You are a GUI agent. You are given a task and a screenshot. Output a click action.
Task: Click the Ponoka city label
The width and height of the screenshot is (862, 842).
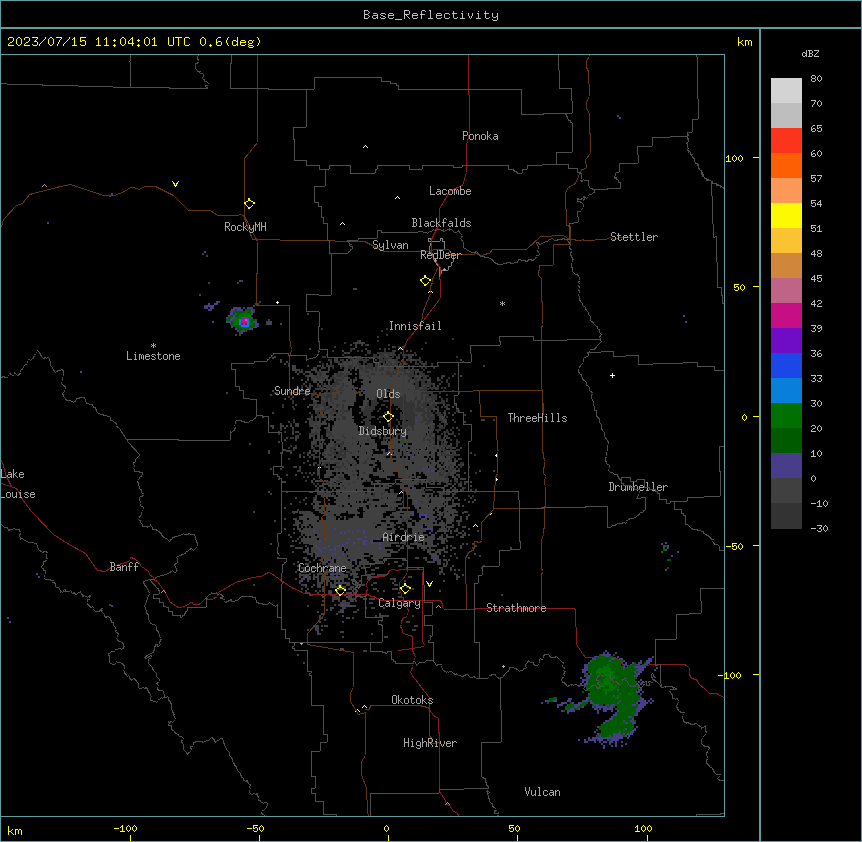pos(480,136)
